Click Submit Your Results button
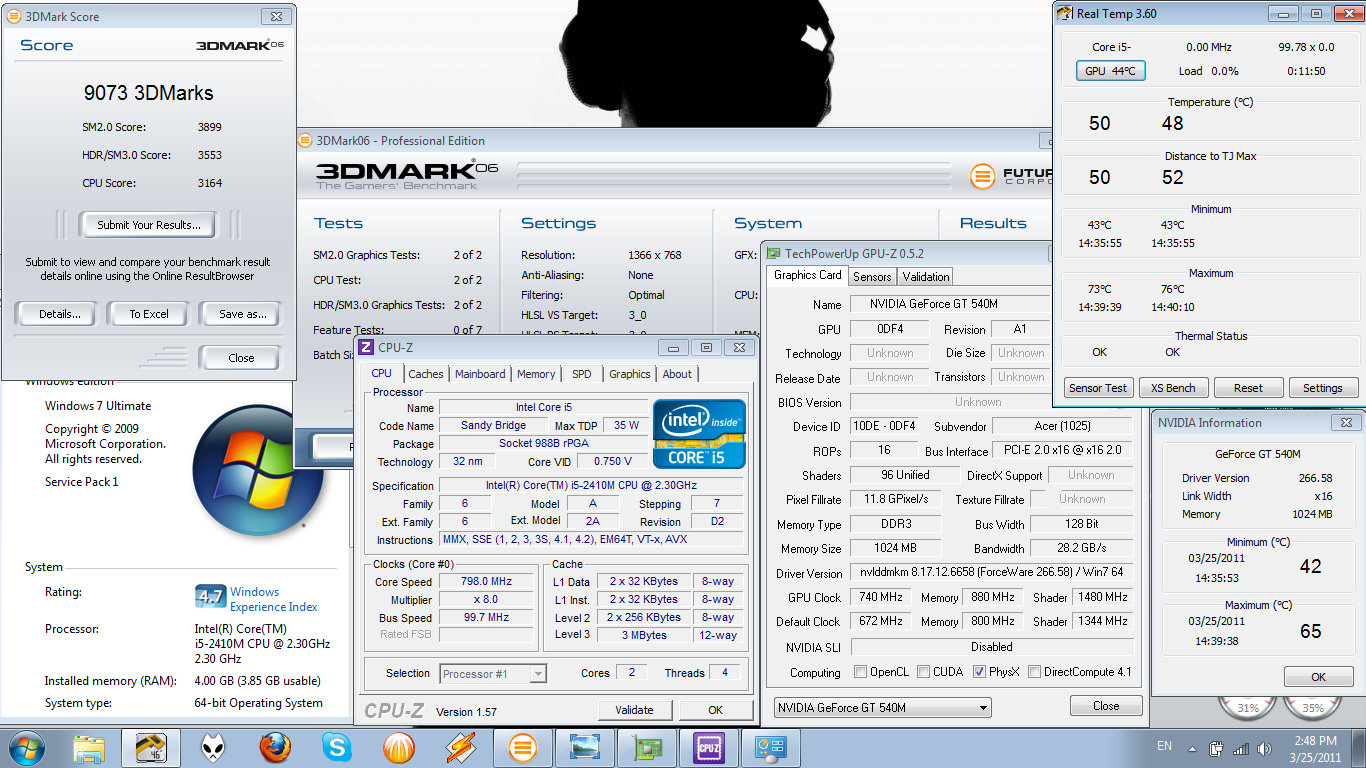This screenshot has height=768, width=1366. tap(148, 225)
